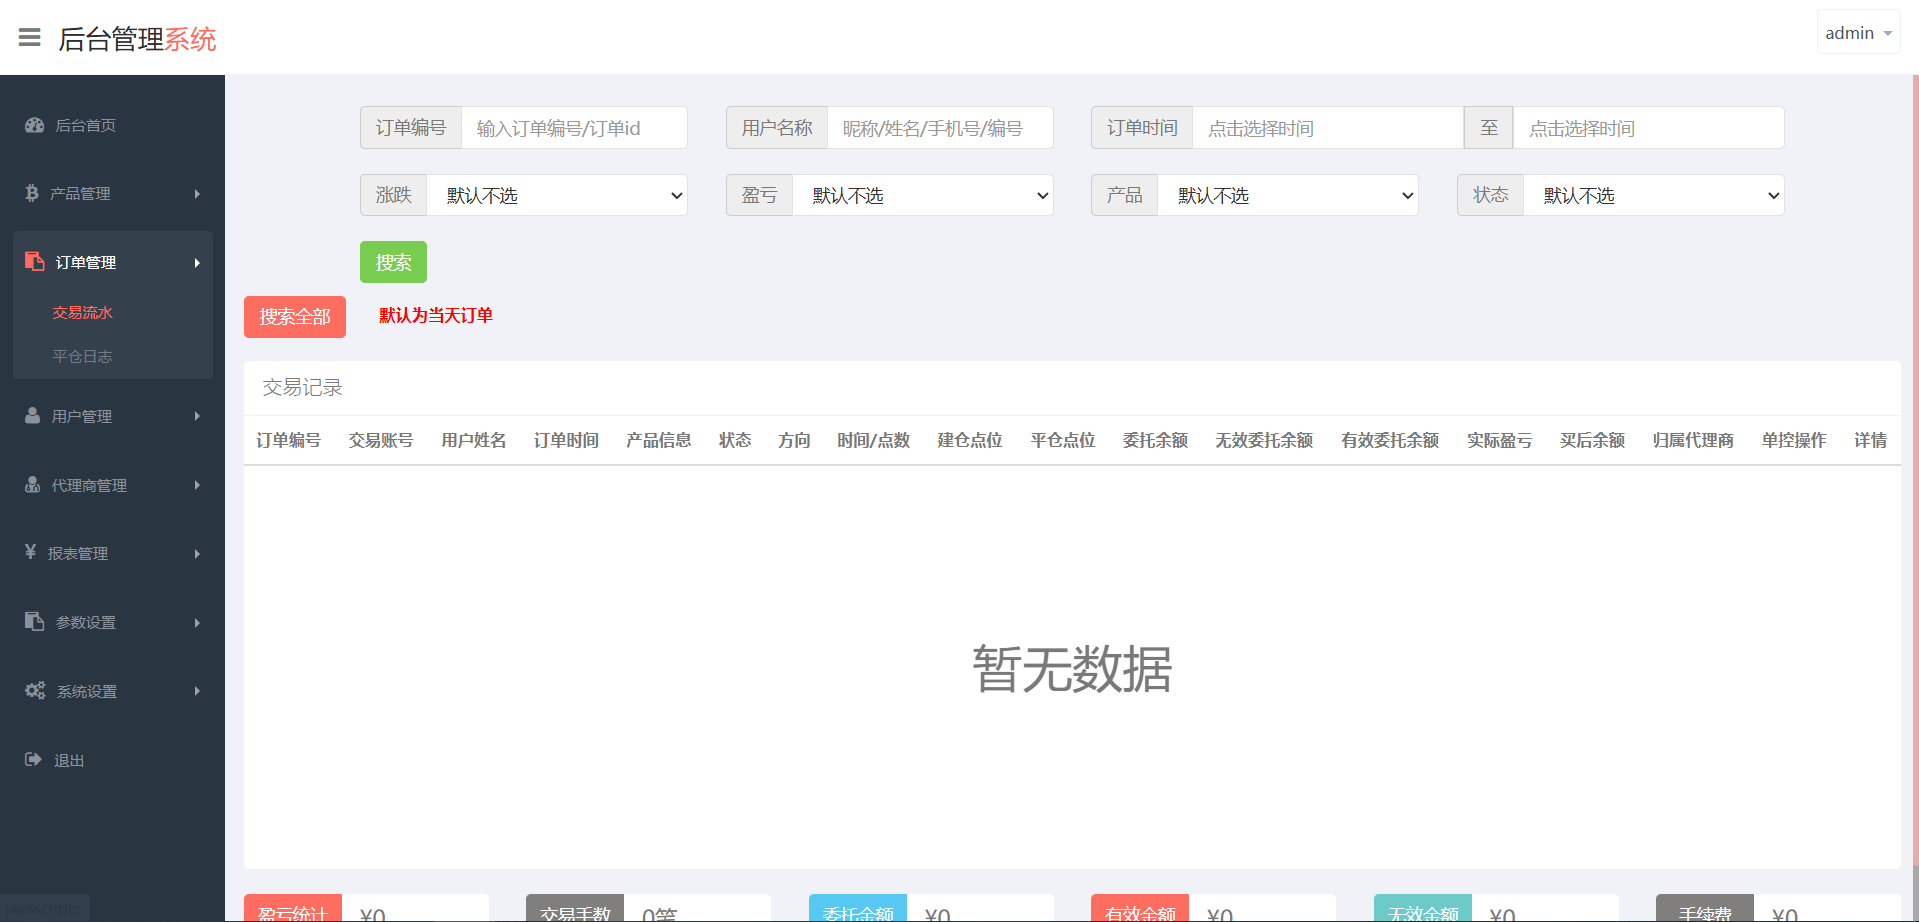Click the logout icon beside 退出
The width and height of the screenshot is (1919, 922).
[x=33, y=759]
